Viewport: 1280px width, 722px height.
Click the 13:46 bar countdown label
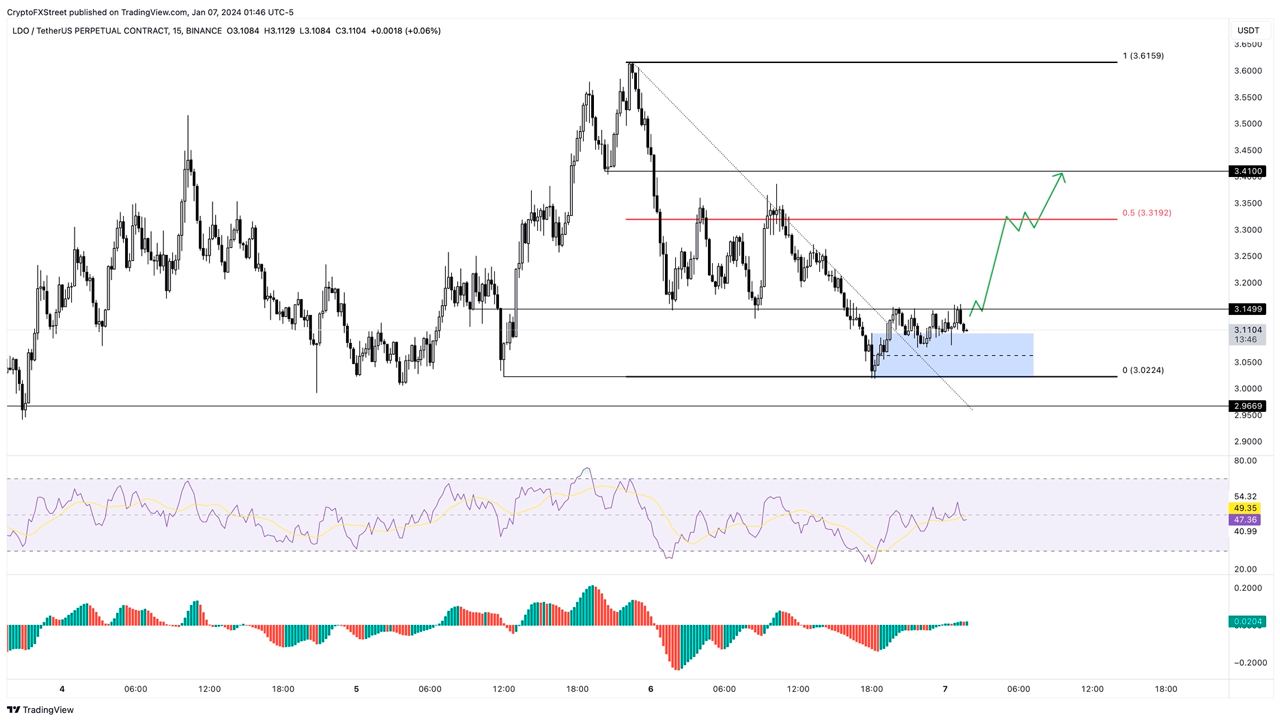(1248, 340)
